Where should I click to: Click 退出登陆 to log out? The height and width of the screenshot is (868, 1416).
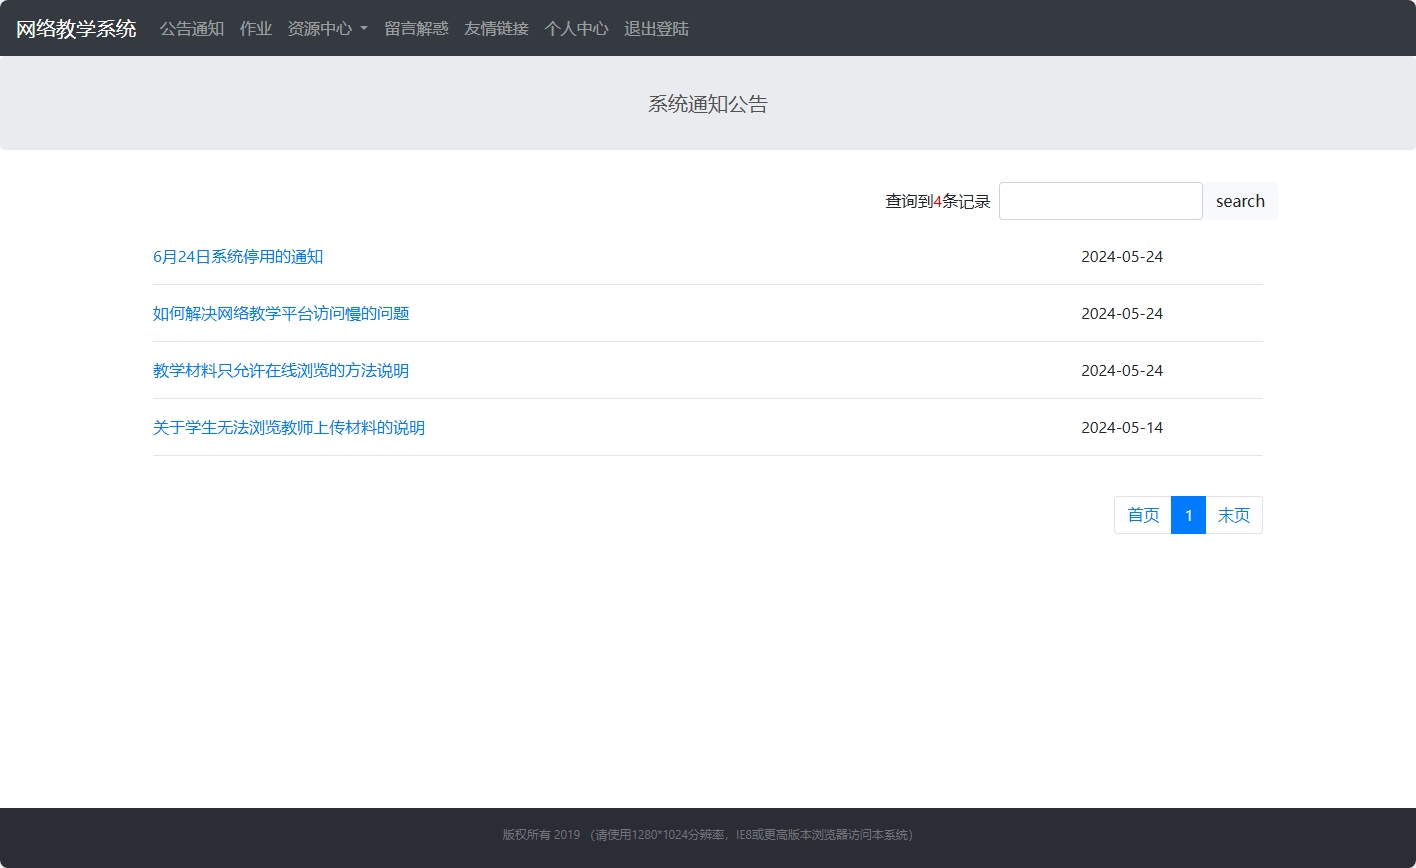655,28
